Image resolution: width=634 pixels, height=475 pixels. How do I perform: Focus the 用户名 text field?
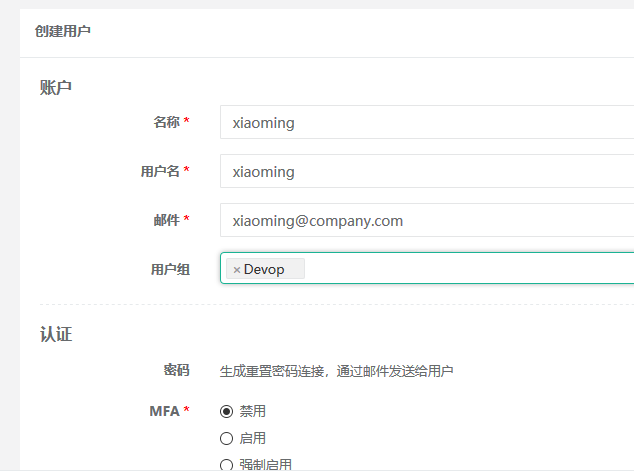[x=426, y=171]
